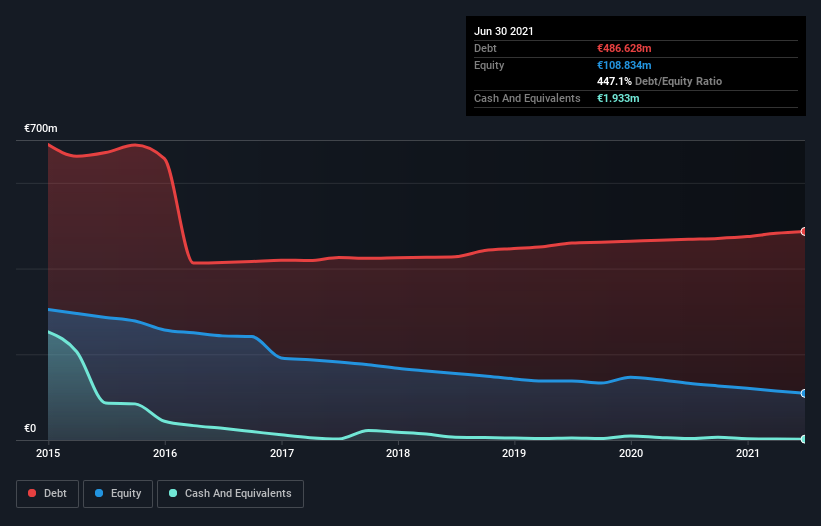The image size is (821, 526).
Task: Select the 2020 x-axis label
Action: pyautogui.click(x=631, y=453)
